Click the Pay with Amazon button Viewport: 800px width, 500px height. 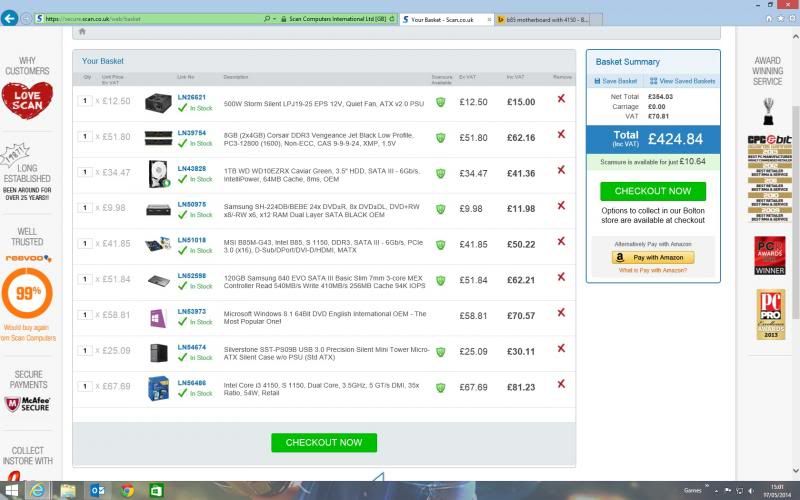(653, 258)
